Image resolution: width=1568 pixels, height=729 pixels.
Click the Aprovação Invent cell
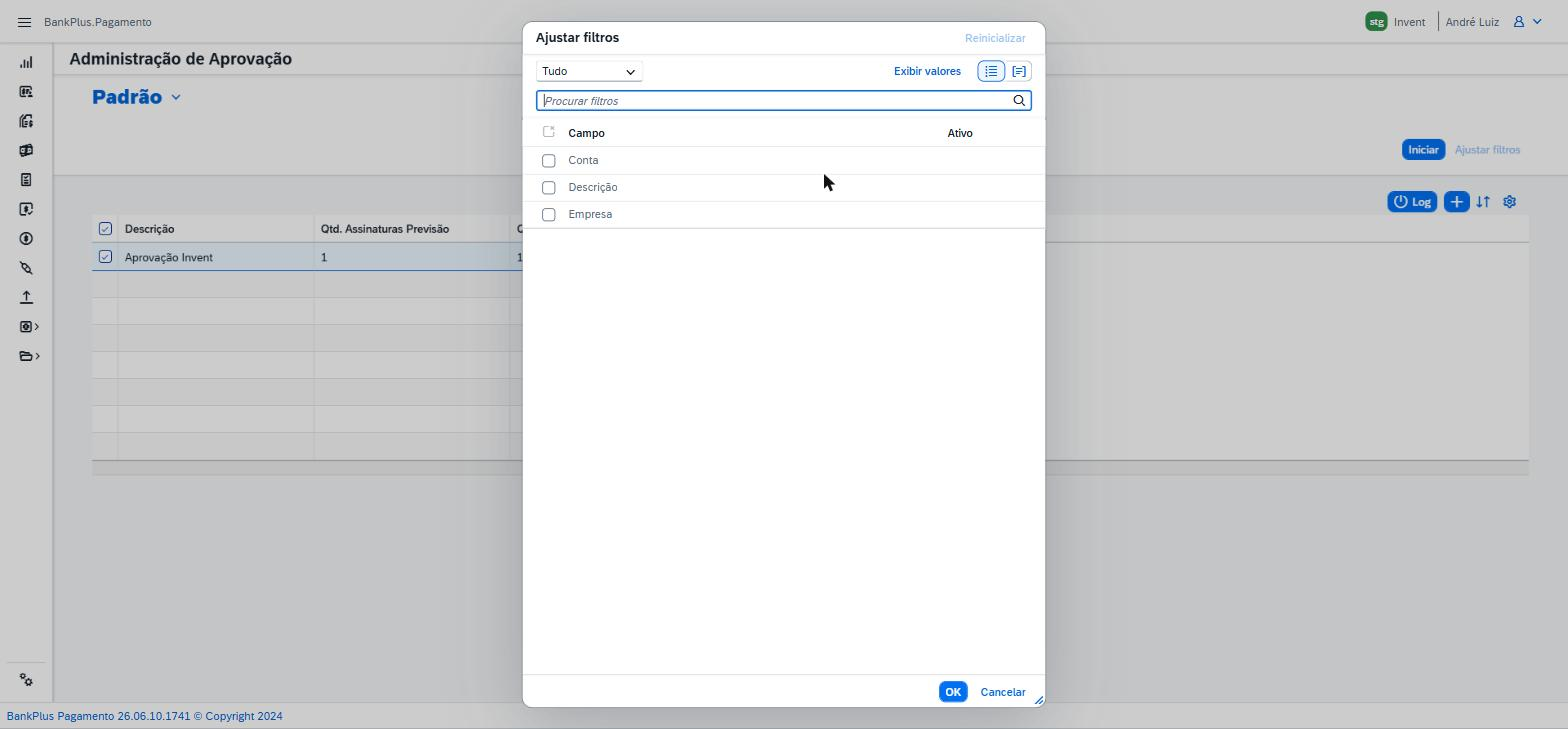(215, 257)
